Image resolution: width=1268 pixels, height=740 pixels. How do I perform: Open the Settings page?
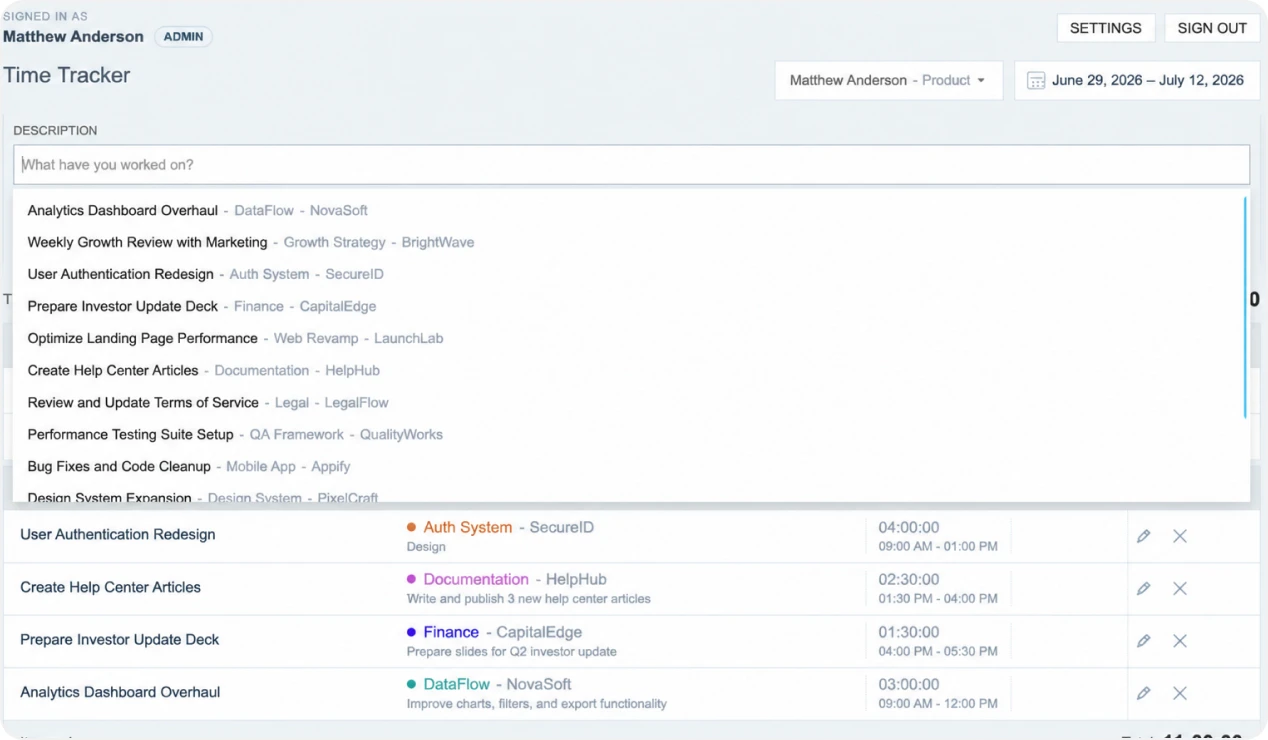point(1105,28)
